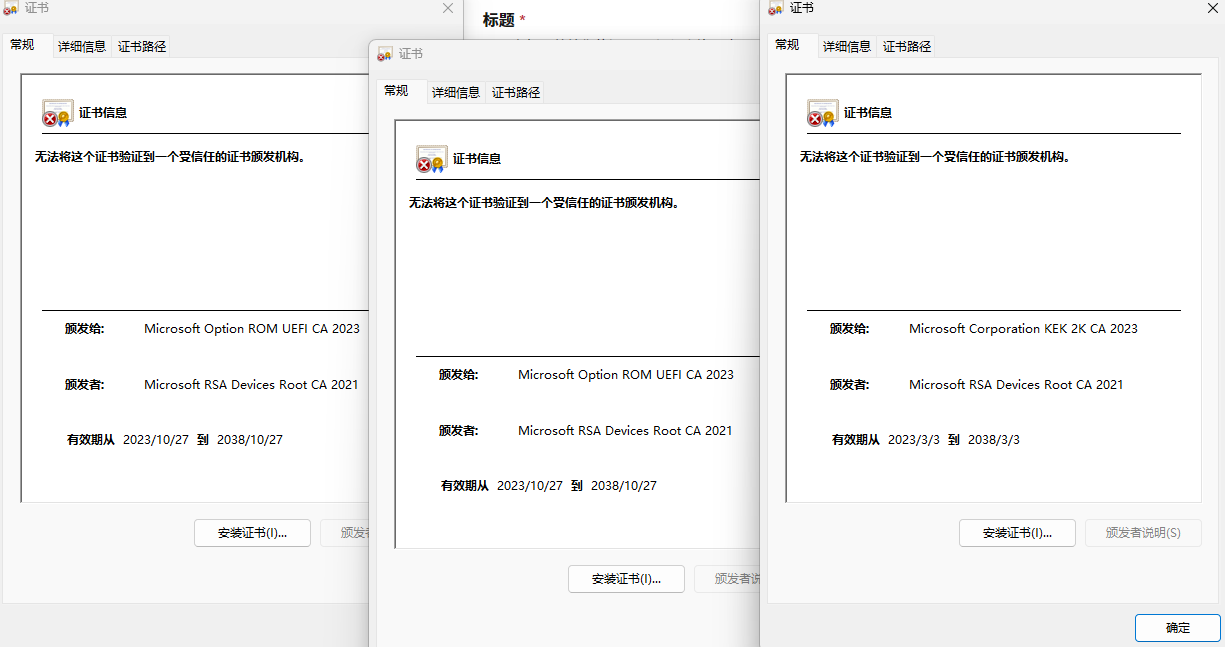Click "Microsoft Option ROM UEFI CA 2023" in the middle dialog

(626, 375)
